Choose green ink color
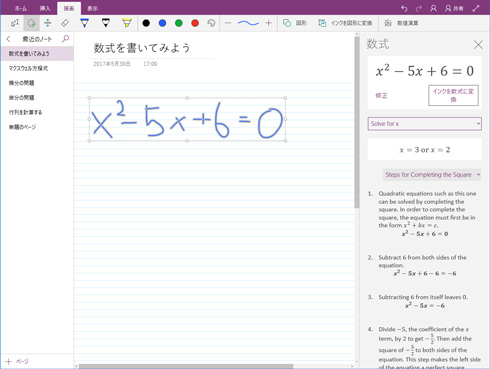Viewport: 490px width, 369px height. [179, 23]
